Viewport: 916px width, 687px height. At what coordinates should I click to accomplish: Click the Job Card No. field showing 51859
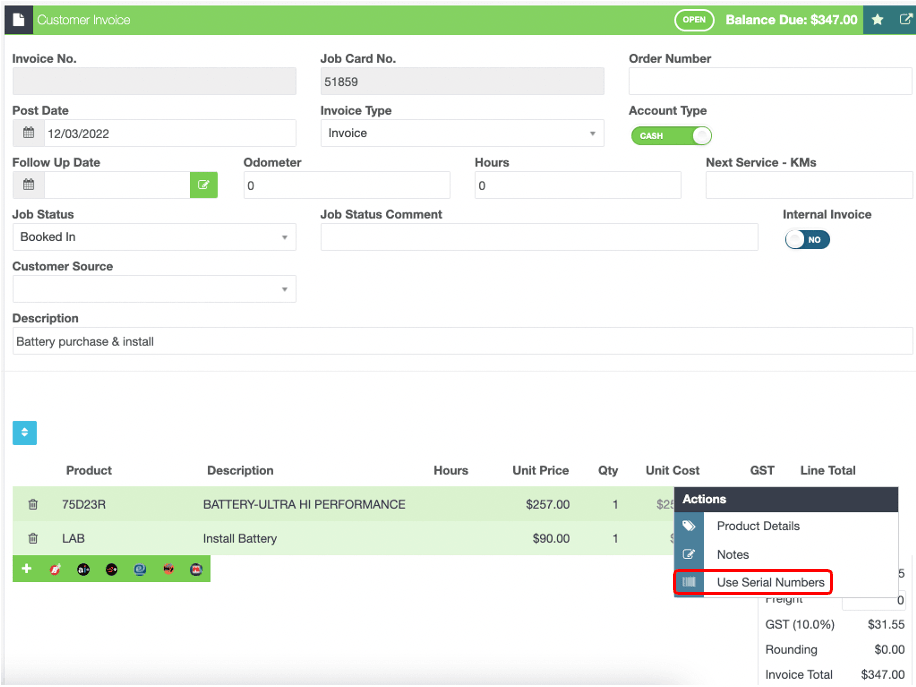(x=462, y=81)
